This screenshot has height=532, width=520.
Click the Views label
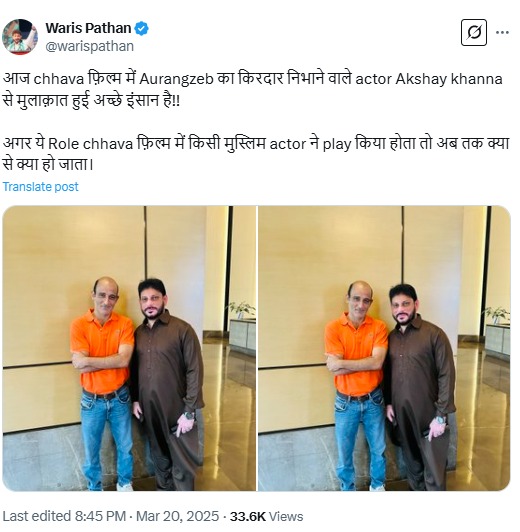286,516
